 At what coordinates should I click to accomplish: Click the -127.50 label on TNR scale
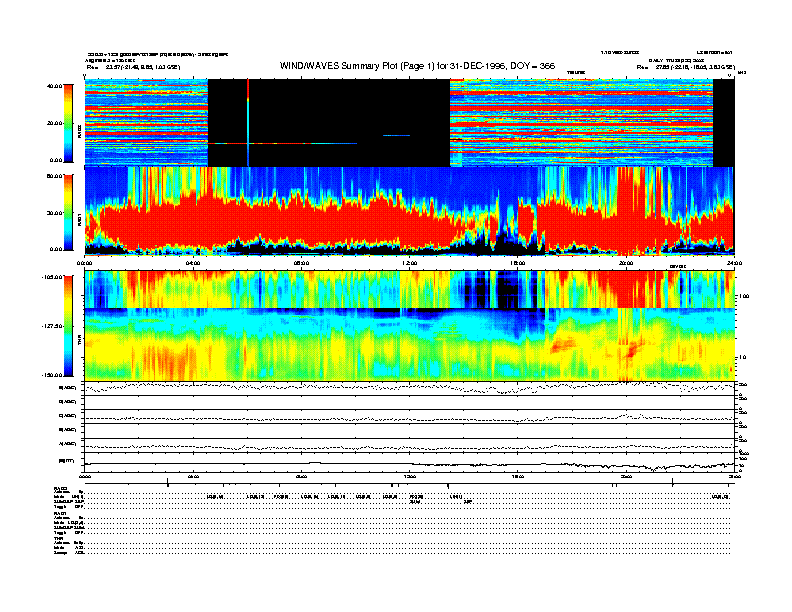click(x=53, y=326)
